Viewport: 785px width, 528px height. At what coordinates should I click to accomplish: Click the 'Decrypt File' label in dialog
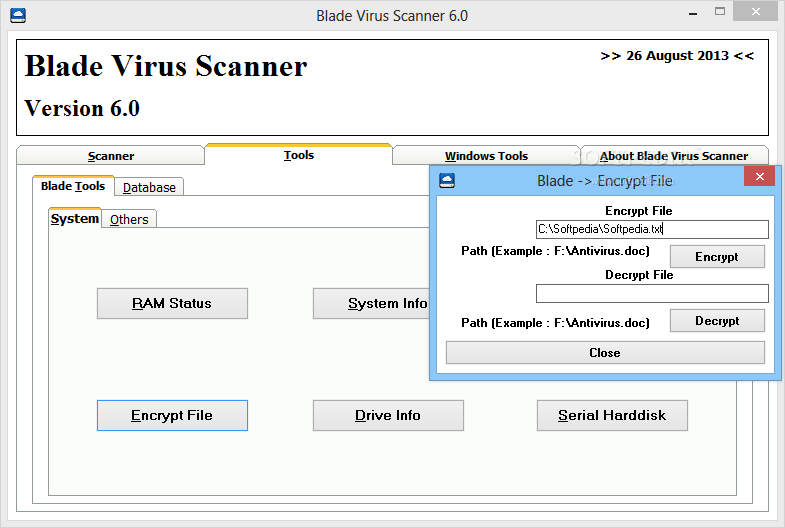click(x=639, y=275)
